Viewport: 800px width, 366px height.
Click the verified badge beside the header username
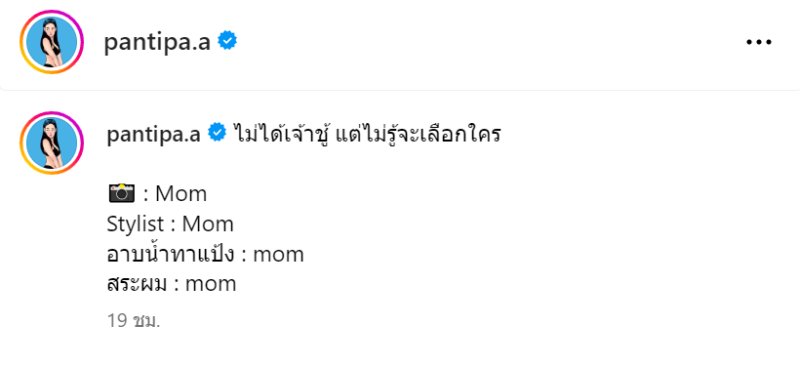tap(227, 41)
